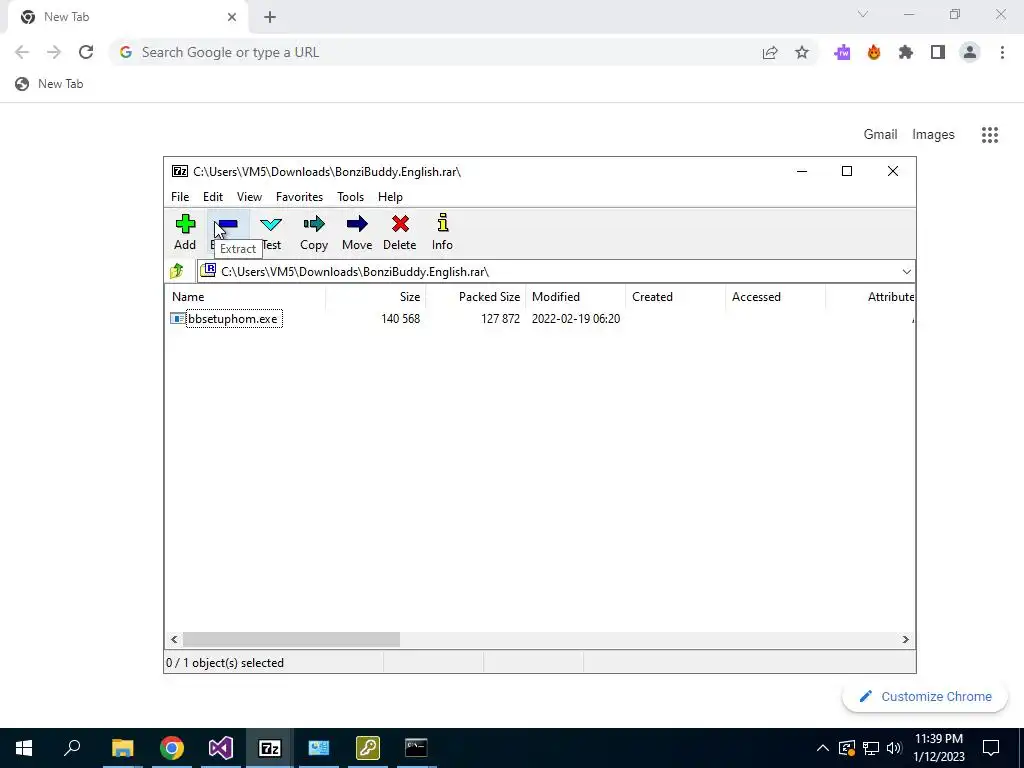
Task: Click the purple extension icon in Chrome
Action: pos(842,52)
